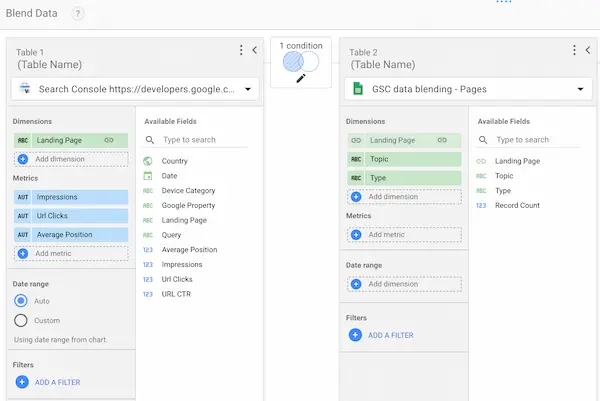Edit the join condition pencil icon
The image size is (600, 401).
click(301, 78)
